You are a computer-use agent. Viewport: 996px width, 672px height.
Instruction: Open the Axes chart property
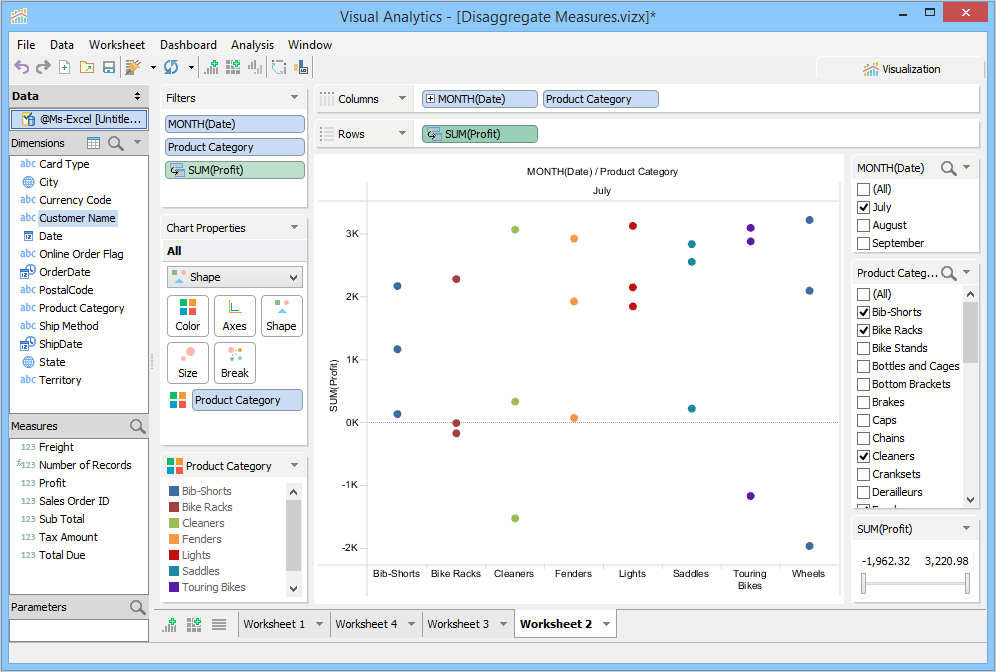pos(234,316)
